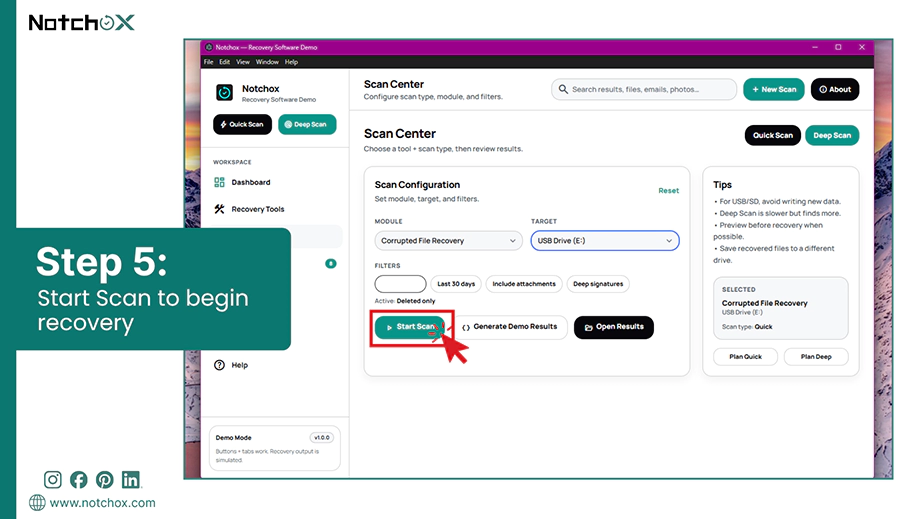The height and width of the screenshot is (519, 922).
Task: Open the About dialog
Action: click(x=835, y=89)
